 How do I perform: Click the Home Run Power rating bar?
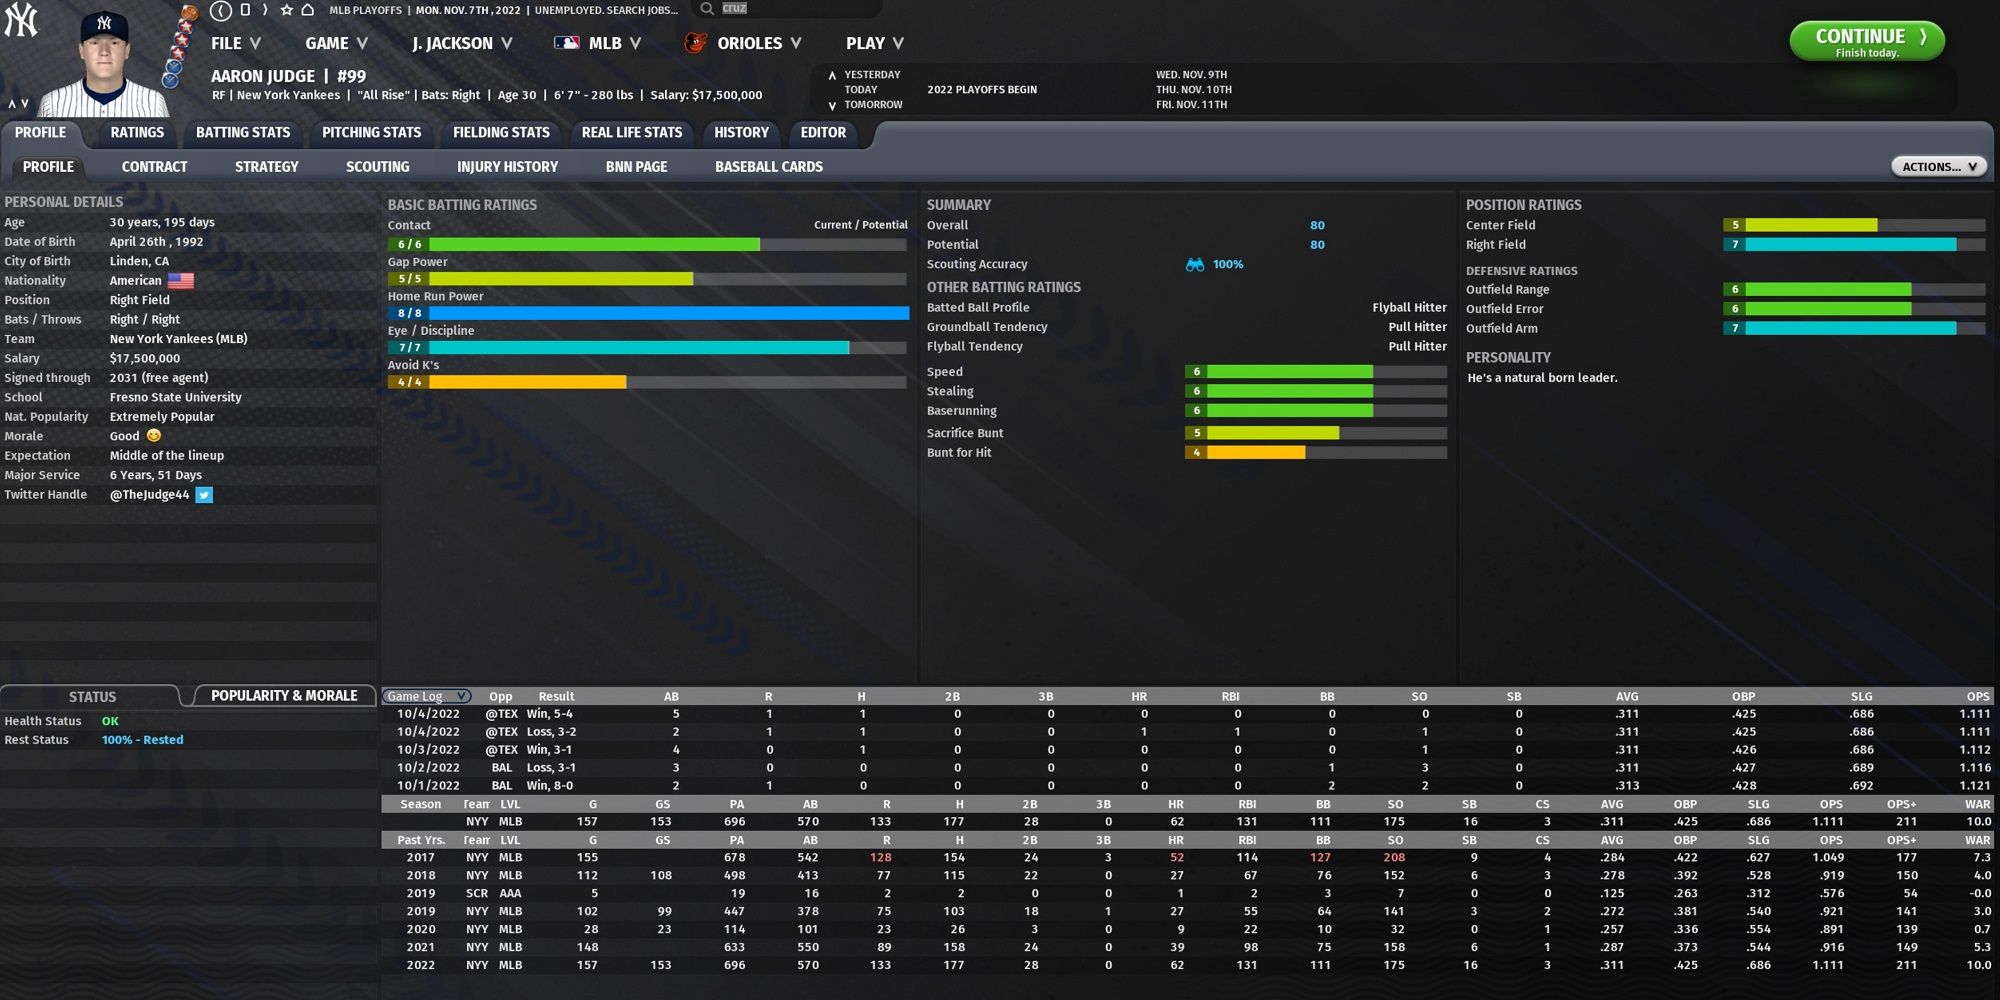pyautogui.click(x=648, y=313)
